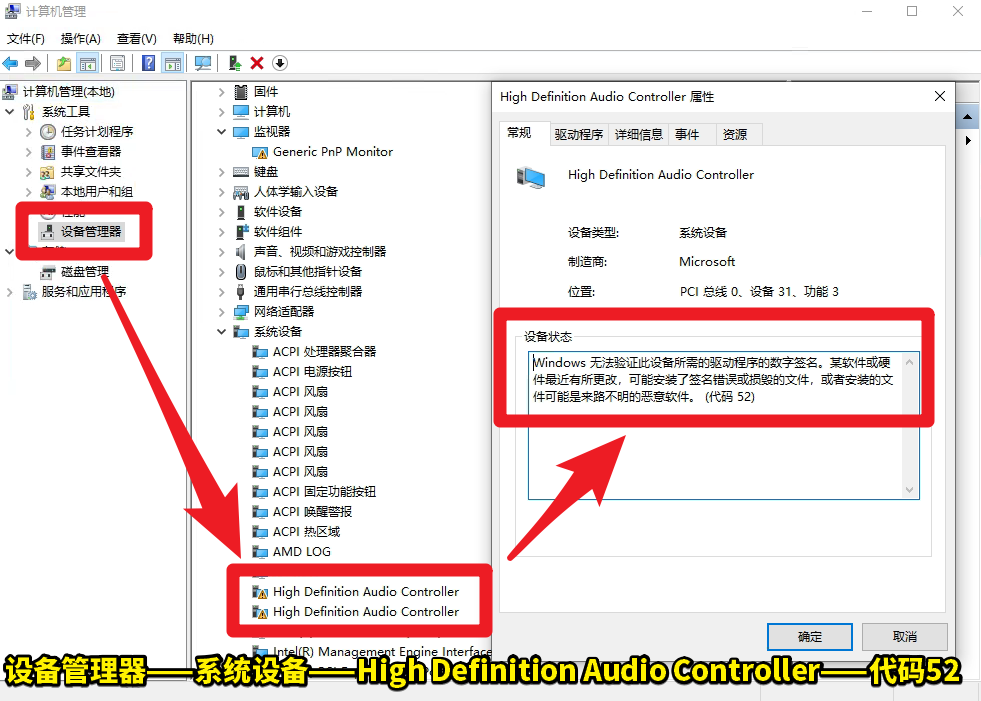Click the disable device down-arrow icon
The width and height of the screenshot is (981, 701).
coord(280,63)
